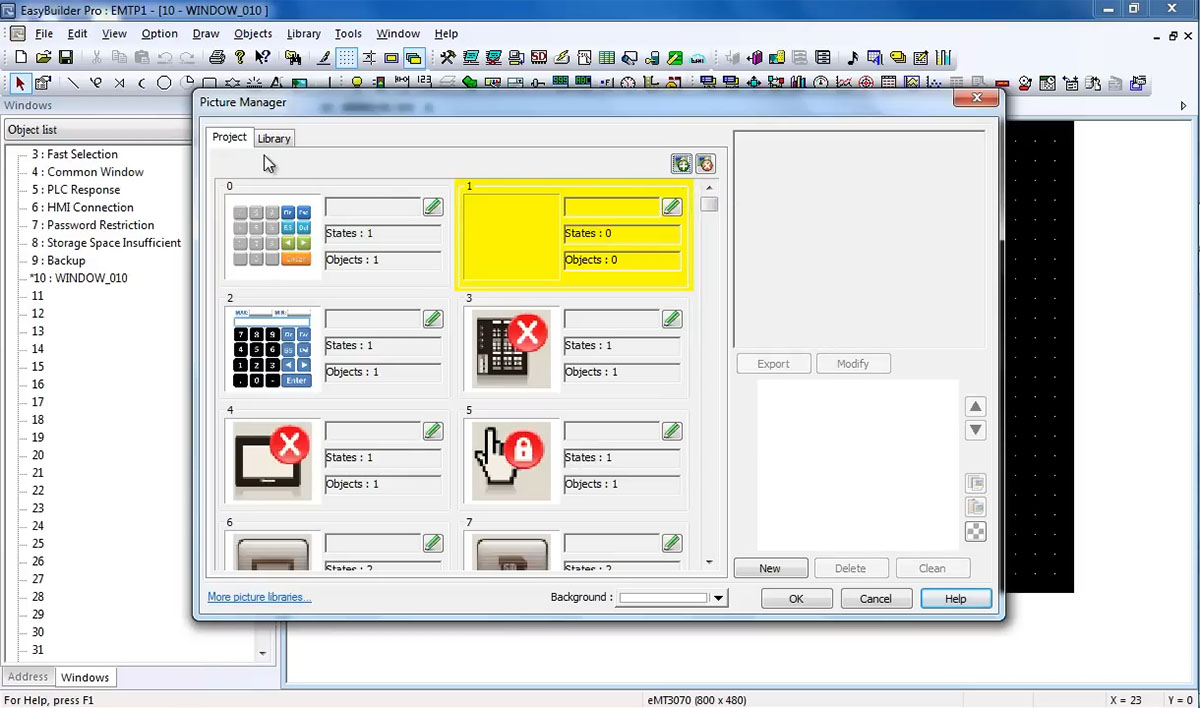Click the Print toolbar icon
Image resolution: width=1200 pixels, height=708 pixels.
coord(216,58)
